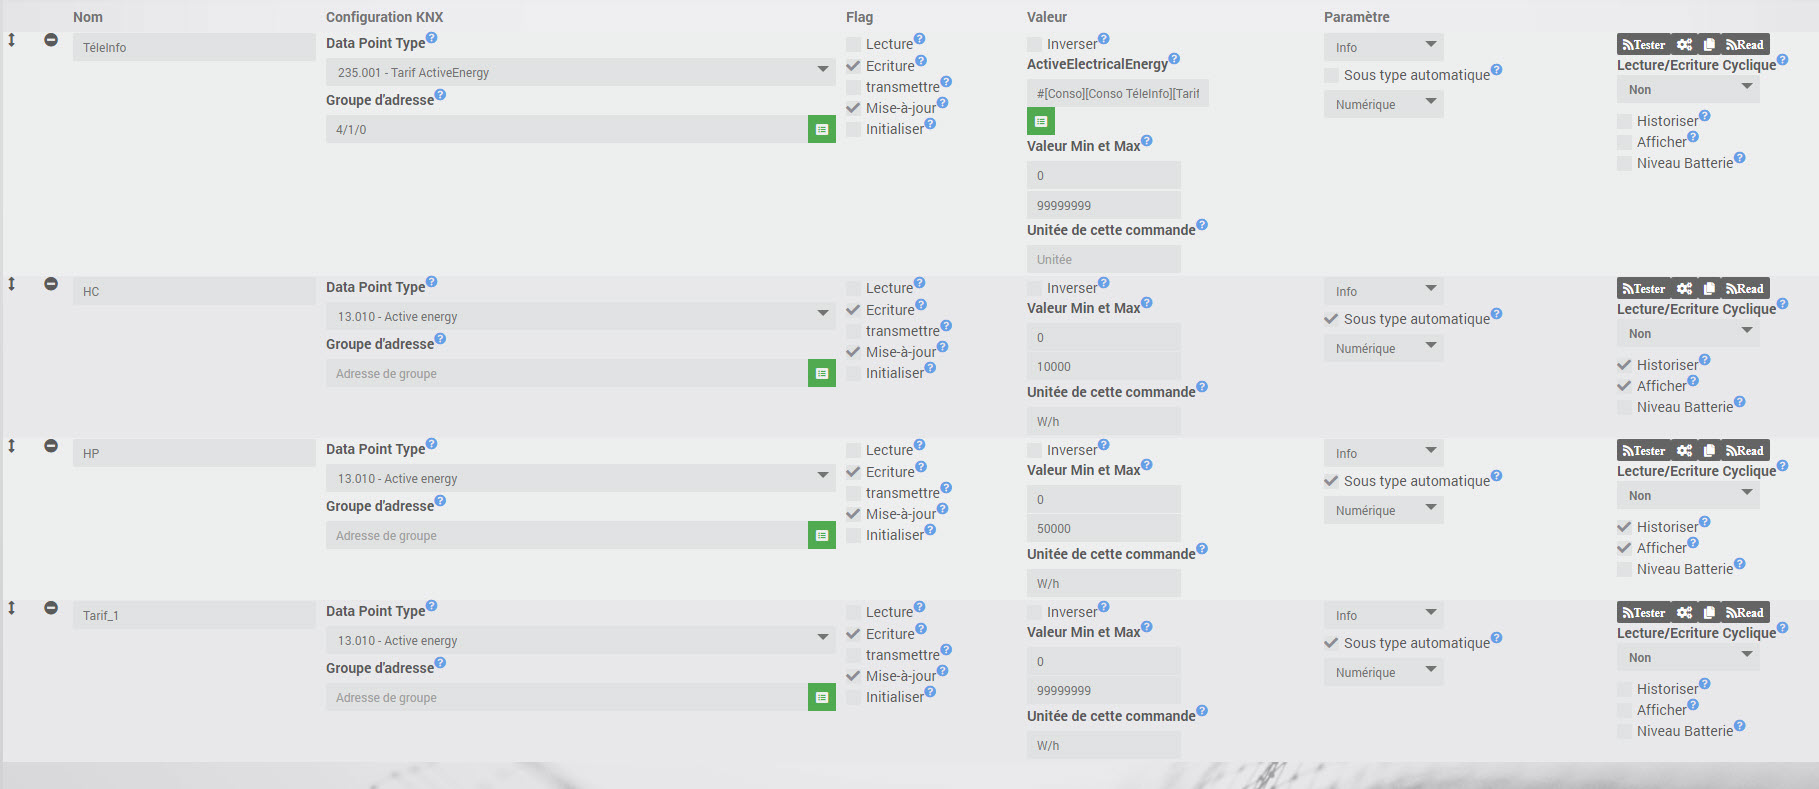Screen dimensions: 1819x789
Task: Open configuration gears for the HC command
Action: click(1685, 289)
